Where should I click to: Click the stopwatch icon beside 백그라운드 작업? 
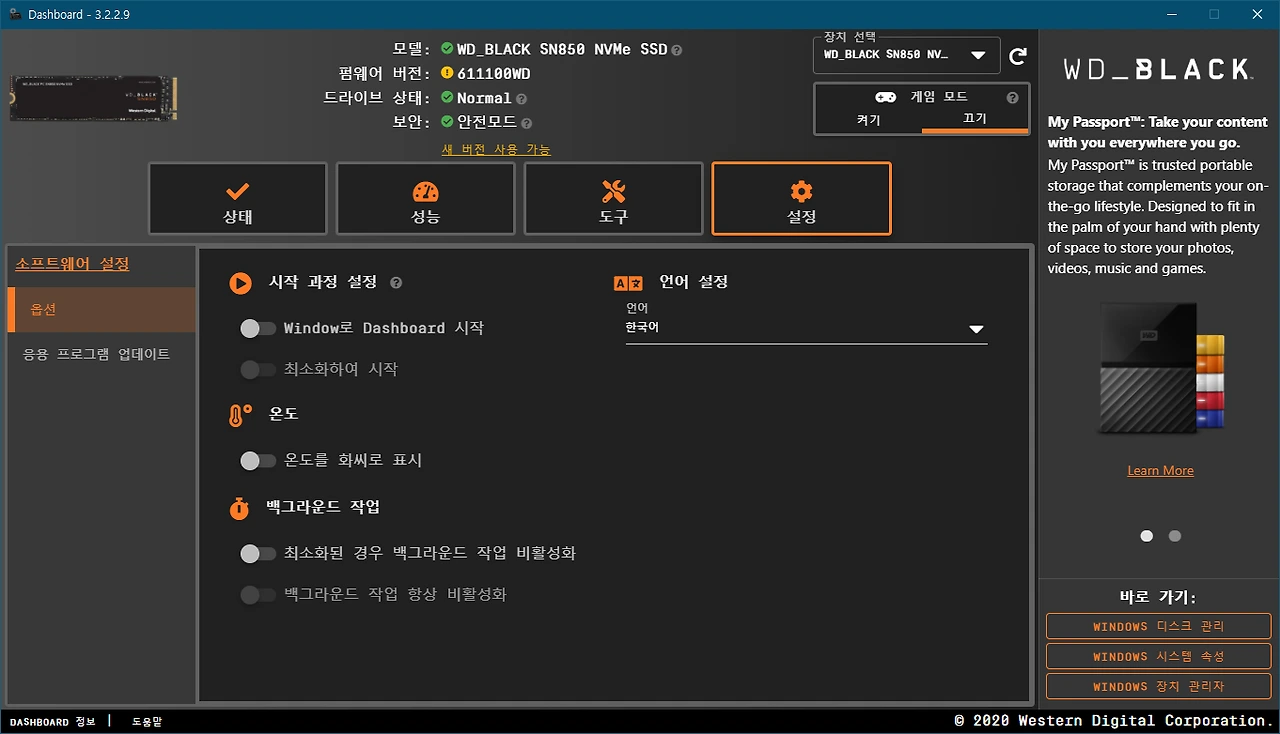[x=238, y=508]
